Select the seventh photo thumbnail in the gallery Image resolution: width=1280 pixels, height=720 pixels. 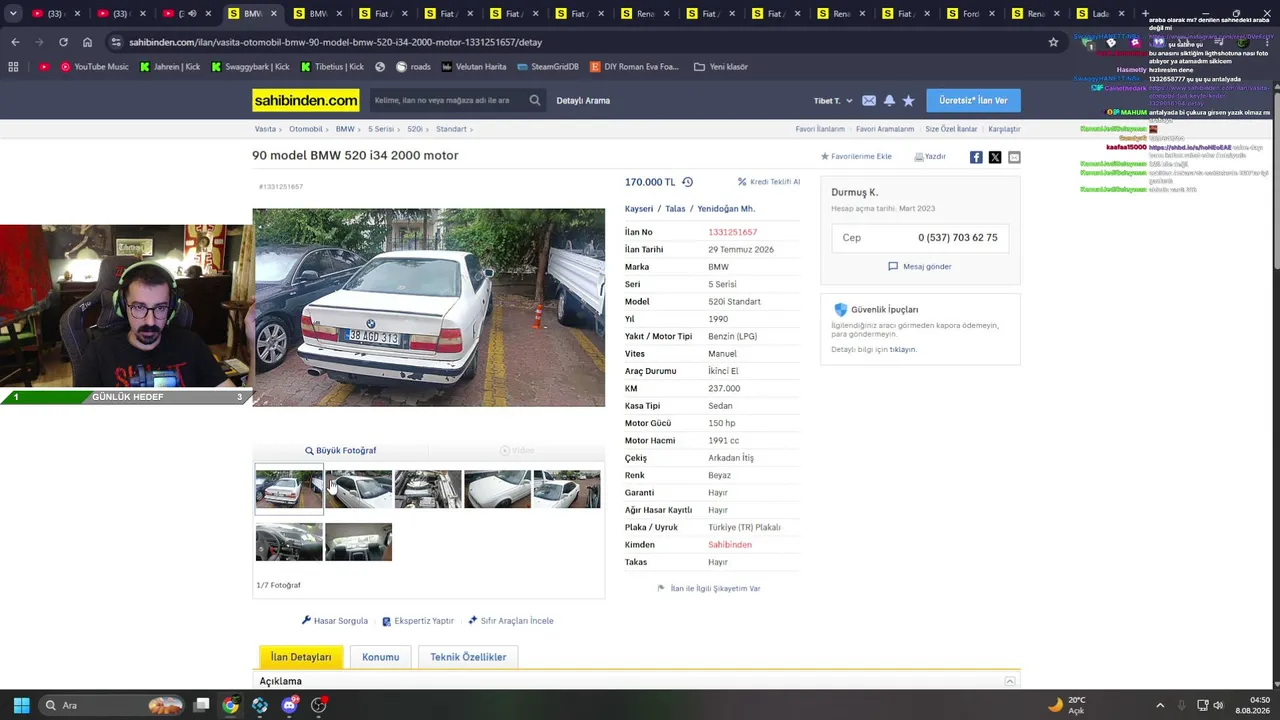point(358,541)
